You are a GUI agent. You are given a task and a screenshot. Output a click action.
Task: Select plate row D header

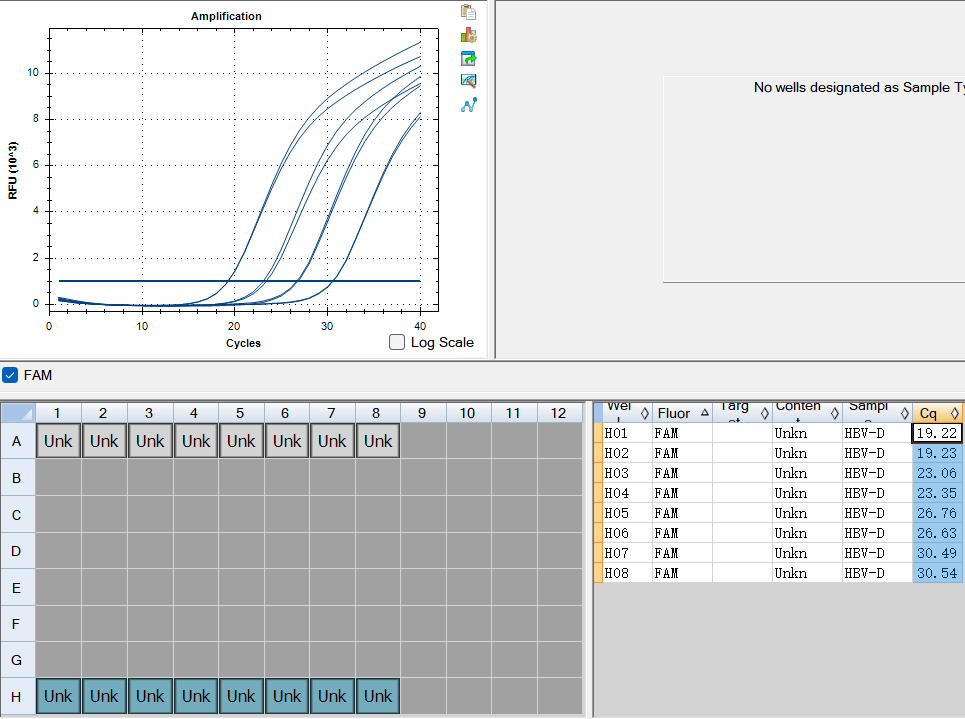17,550
